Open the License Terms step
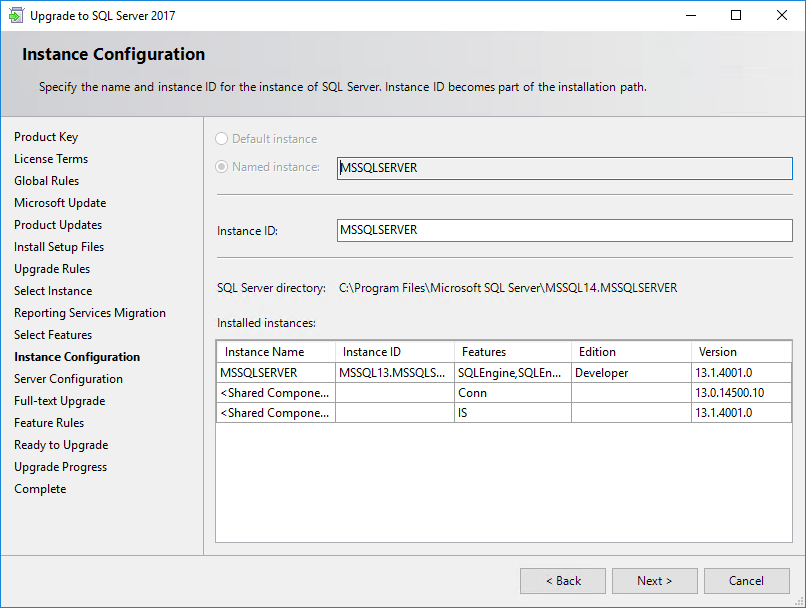806x608 pixels. [x=51, y=159]
